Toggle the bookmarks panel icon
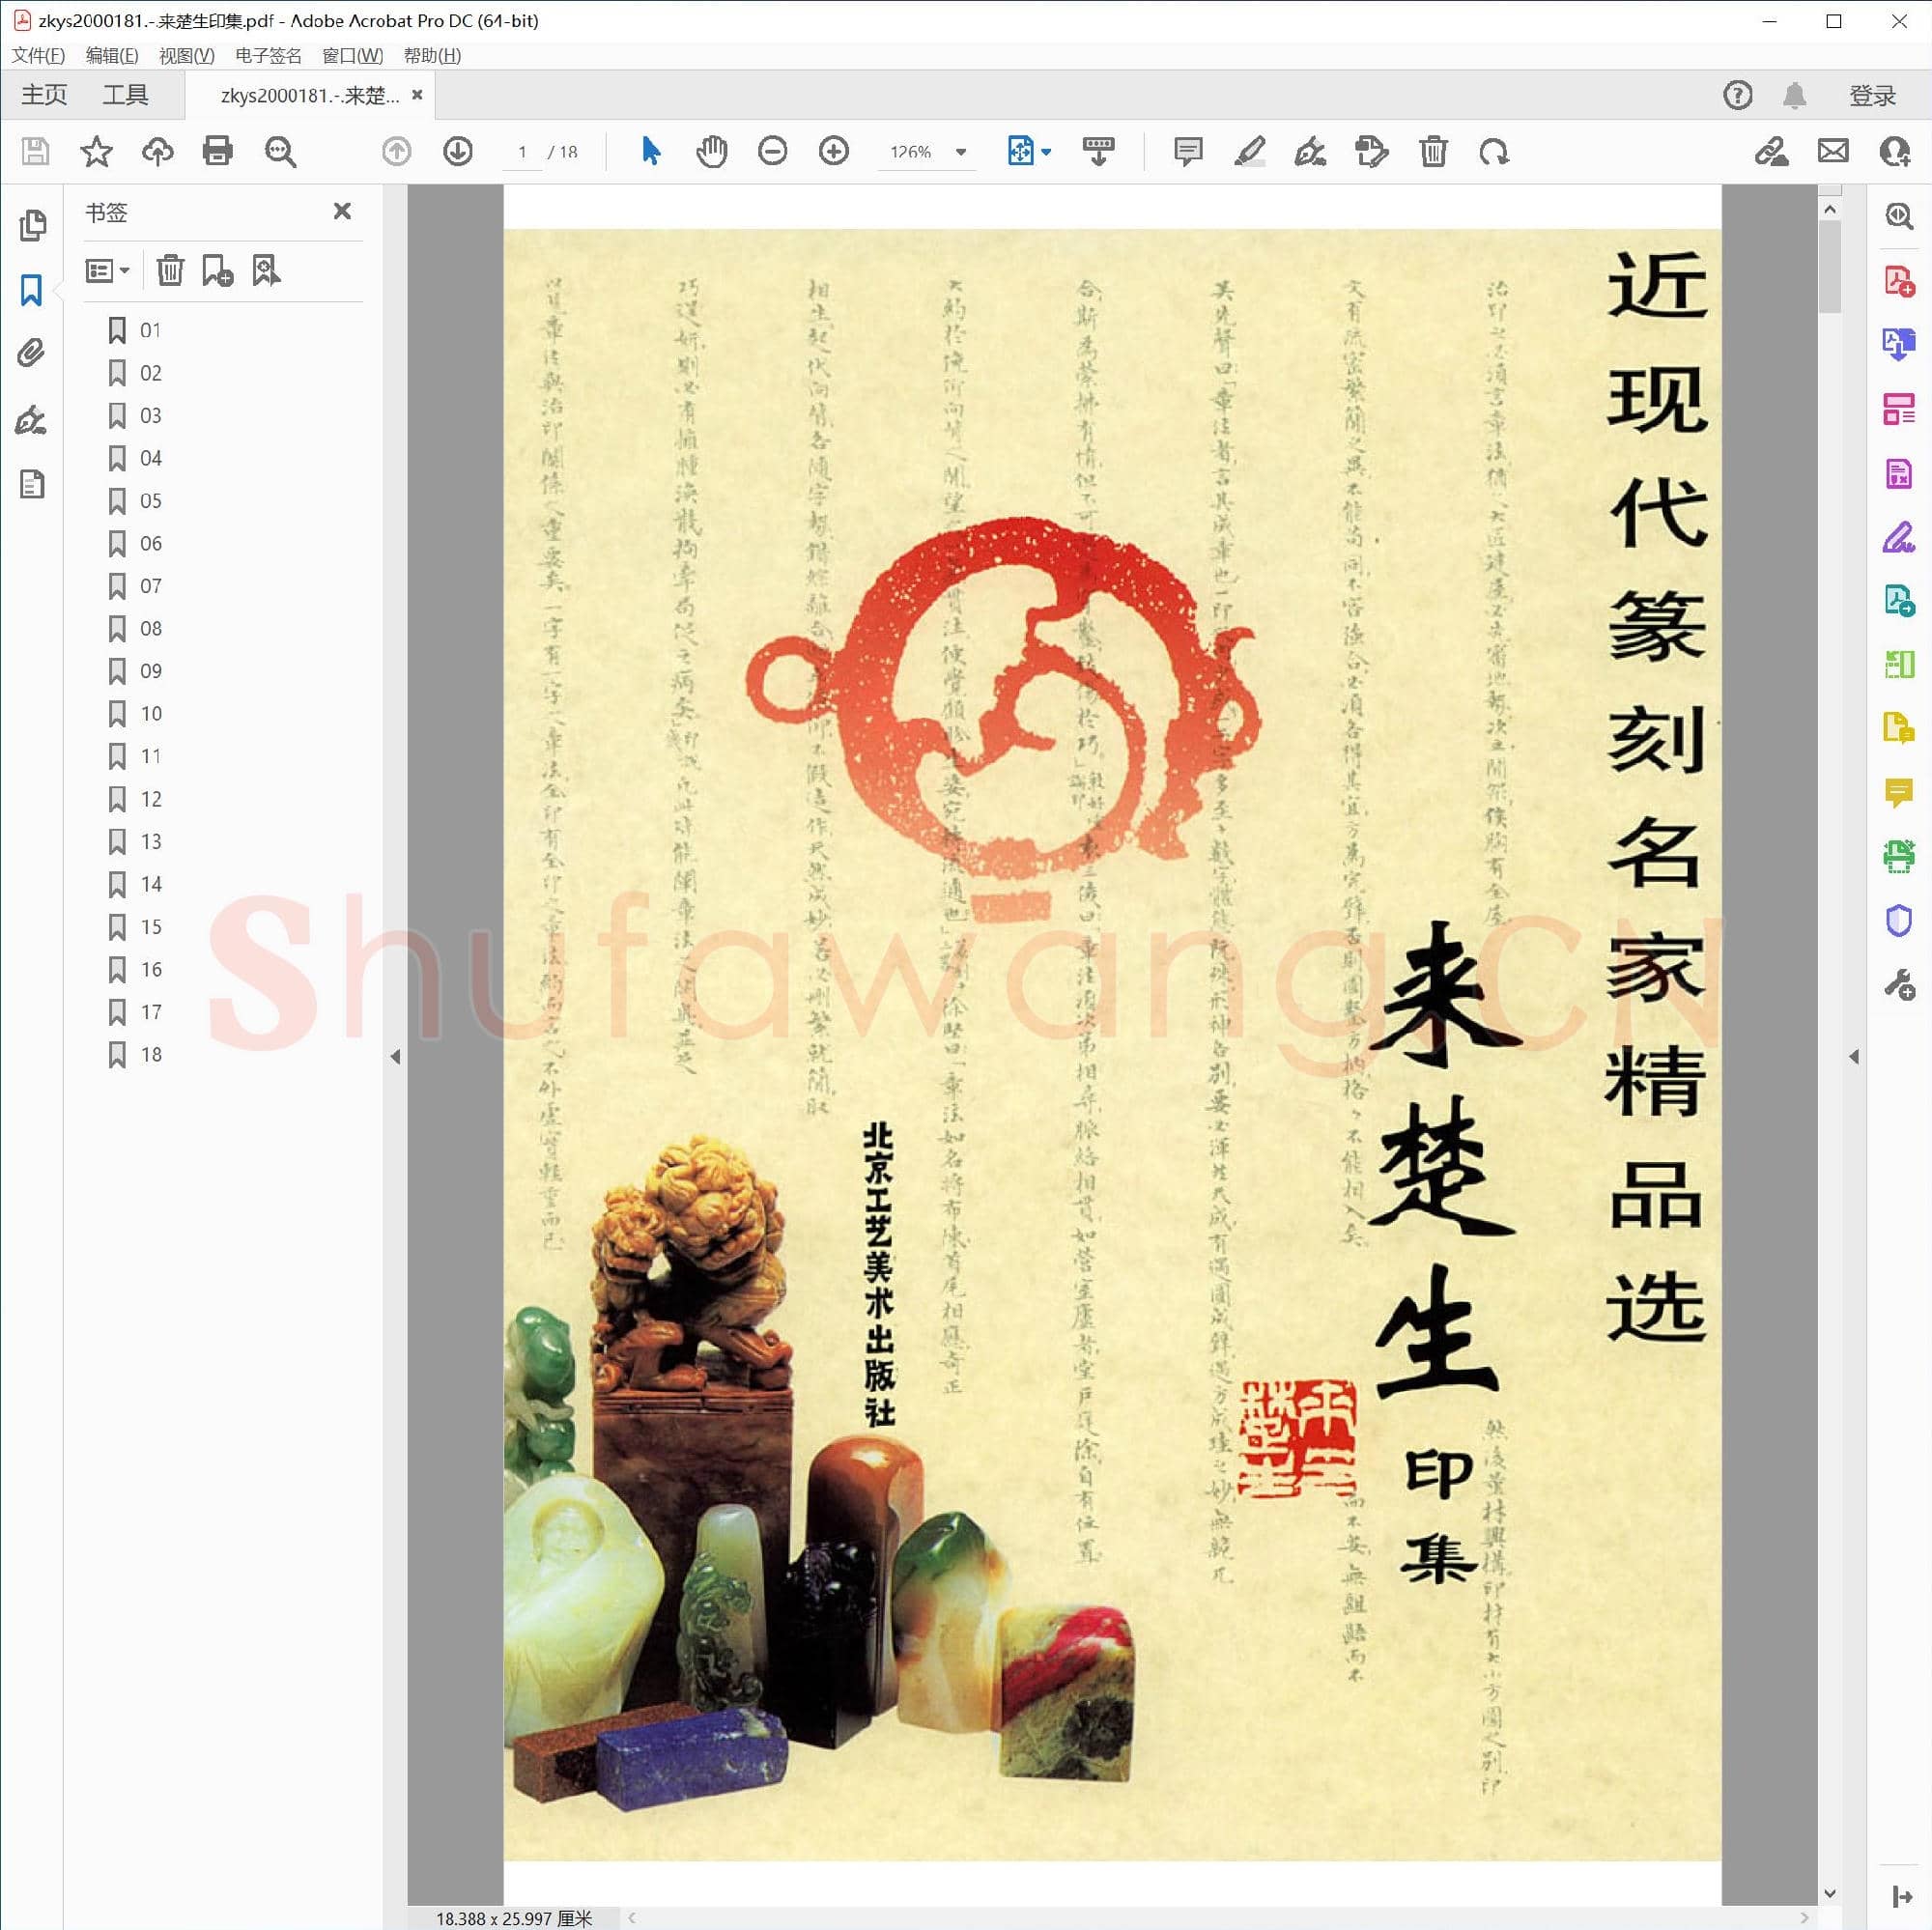Image resolution: width=1932 pixels, height=1930 pixels. pos(32,291)
